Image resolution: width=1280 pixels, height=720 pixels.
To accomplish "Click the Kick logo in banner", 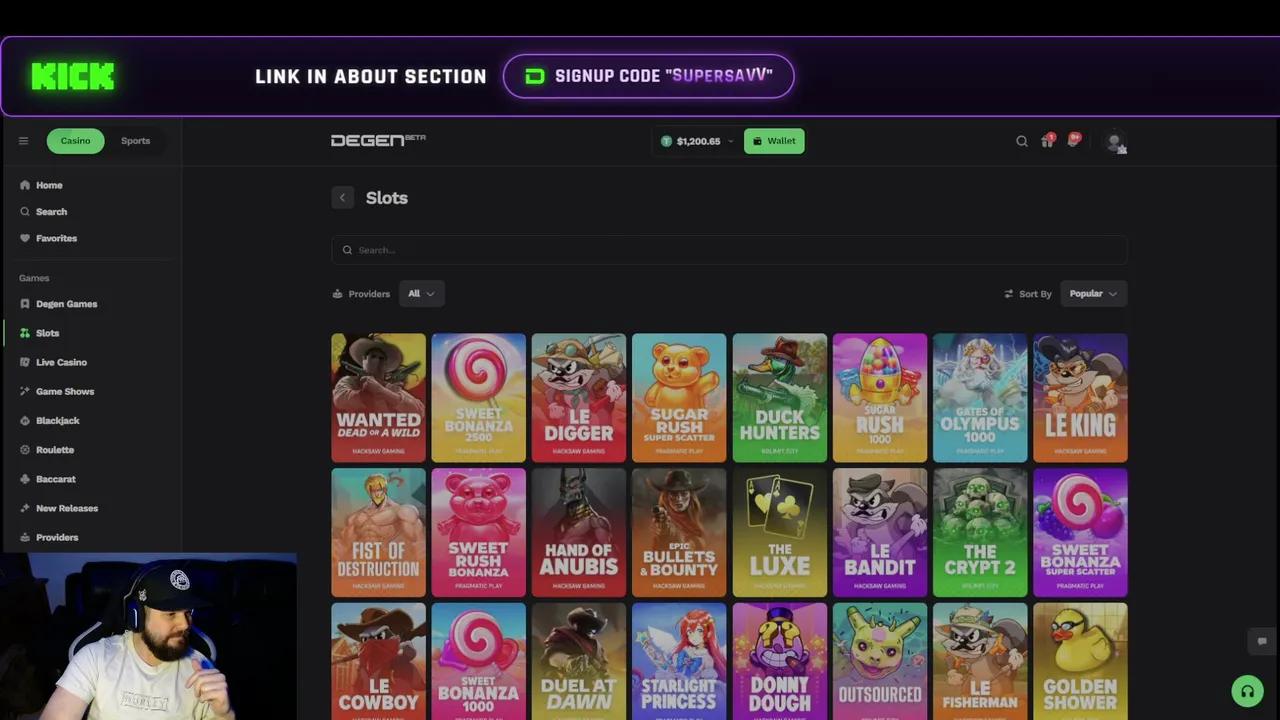I will (73, 76).
